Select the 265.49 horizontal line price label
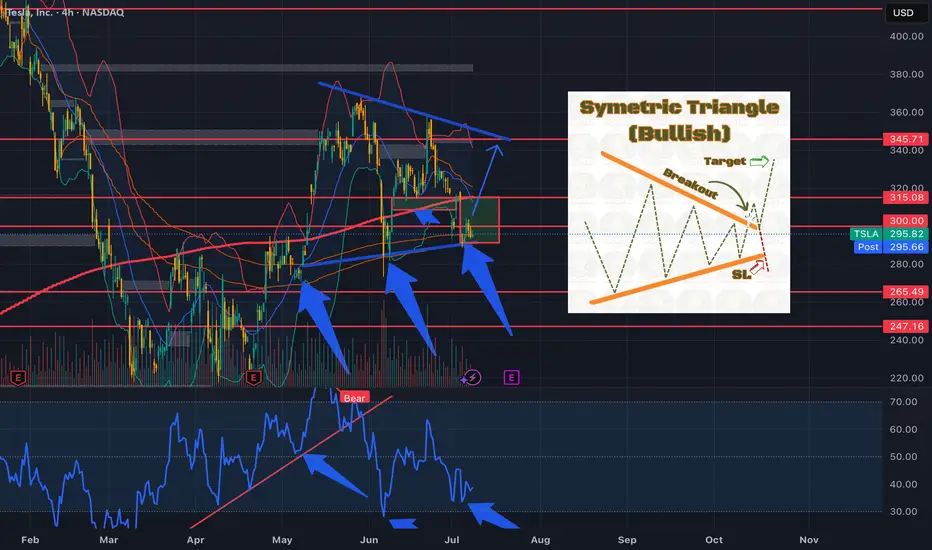Screen dimensions: 932x550 click(x=906, y=291)
